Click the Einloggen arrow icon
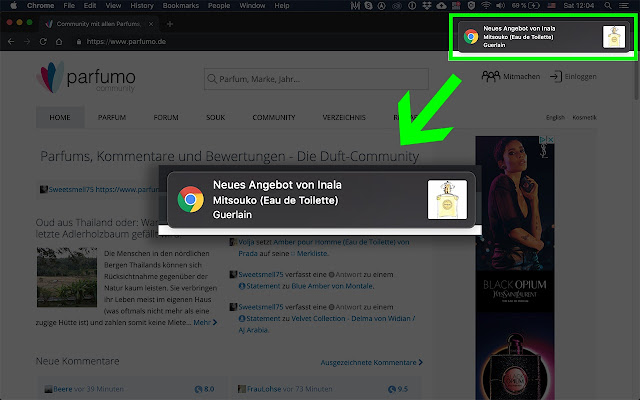 (556, 76)
